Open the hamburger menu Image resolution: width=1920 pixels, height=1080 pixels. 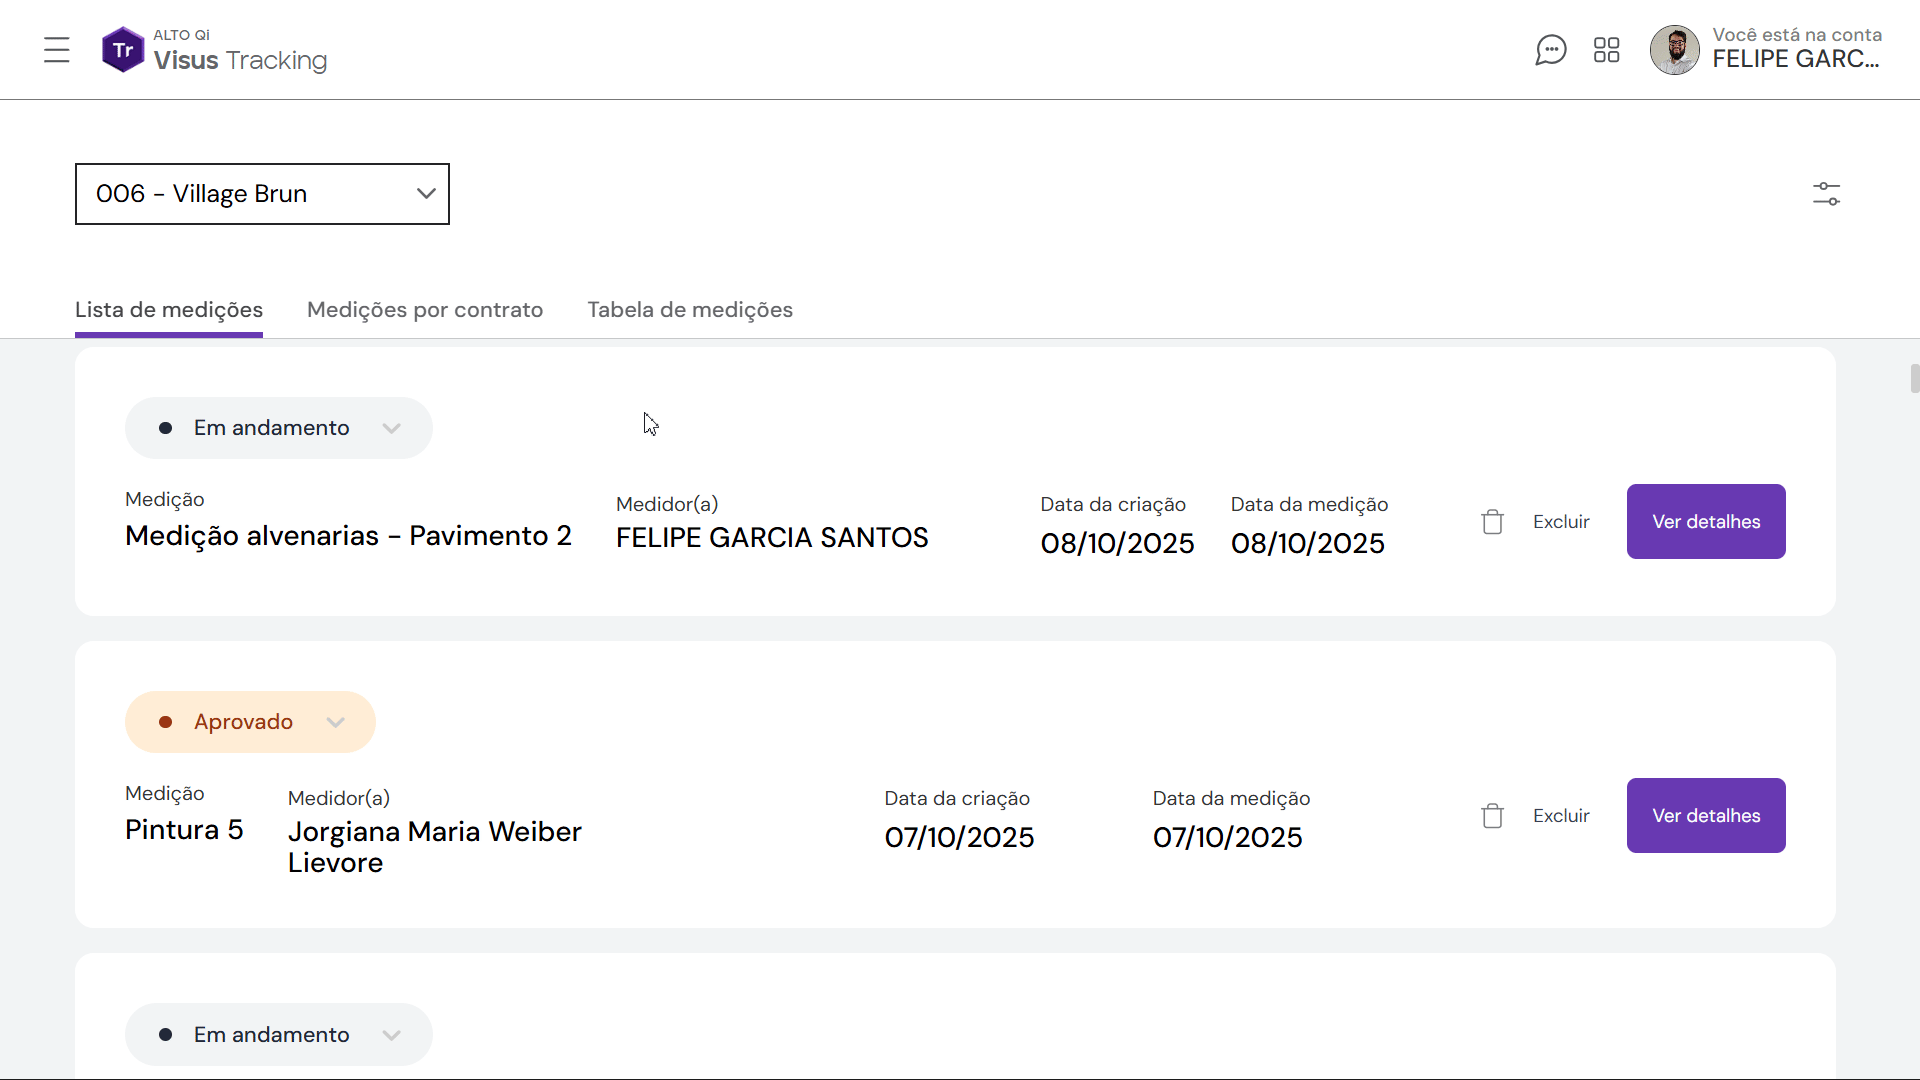(x=57, y=50)
